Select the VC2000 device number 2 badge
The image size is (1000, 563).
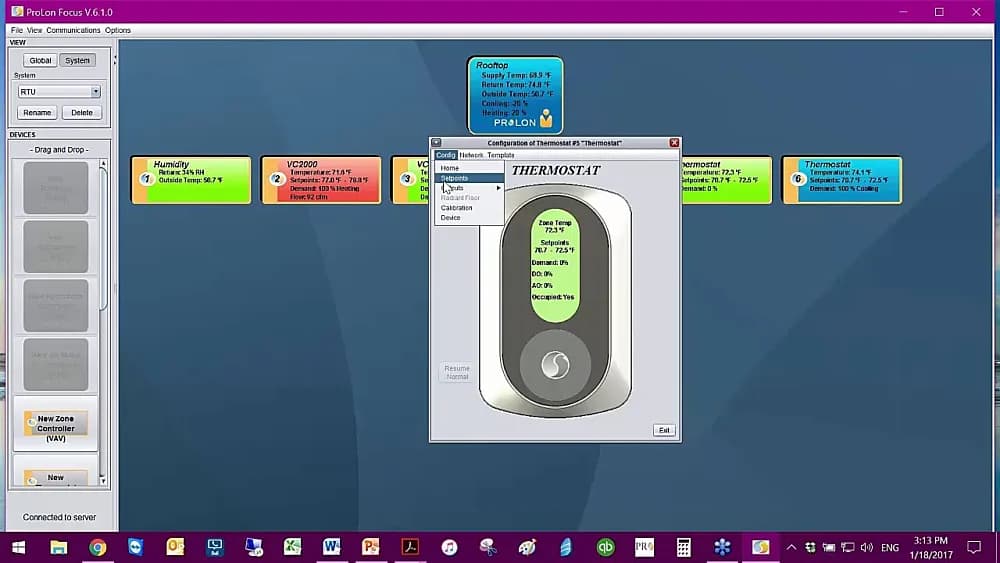[277, 179]
